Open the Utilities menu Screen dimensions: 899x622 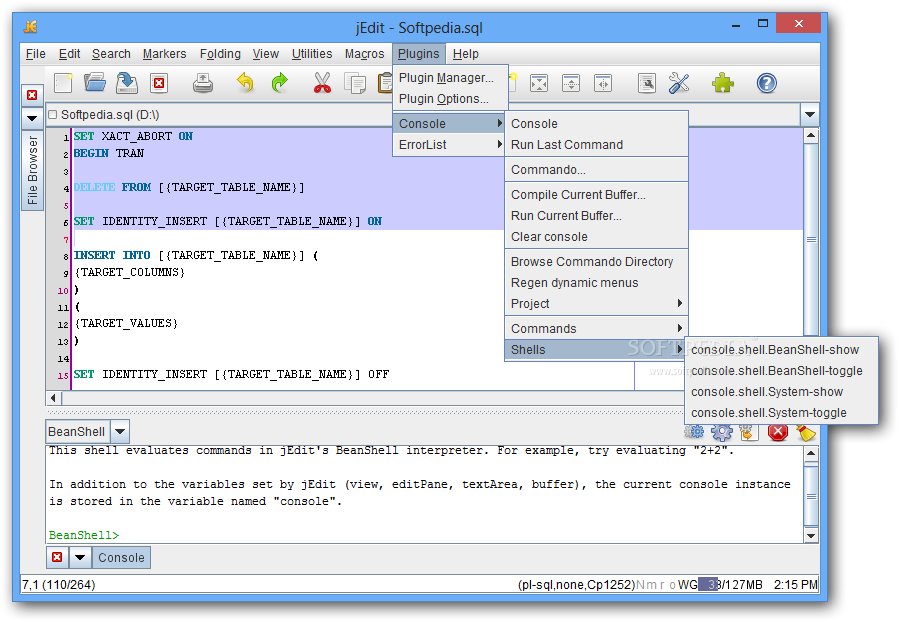click(x=312, y=54)
